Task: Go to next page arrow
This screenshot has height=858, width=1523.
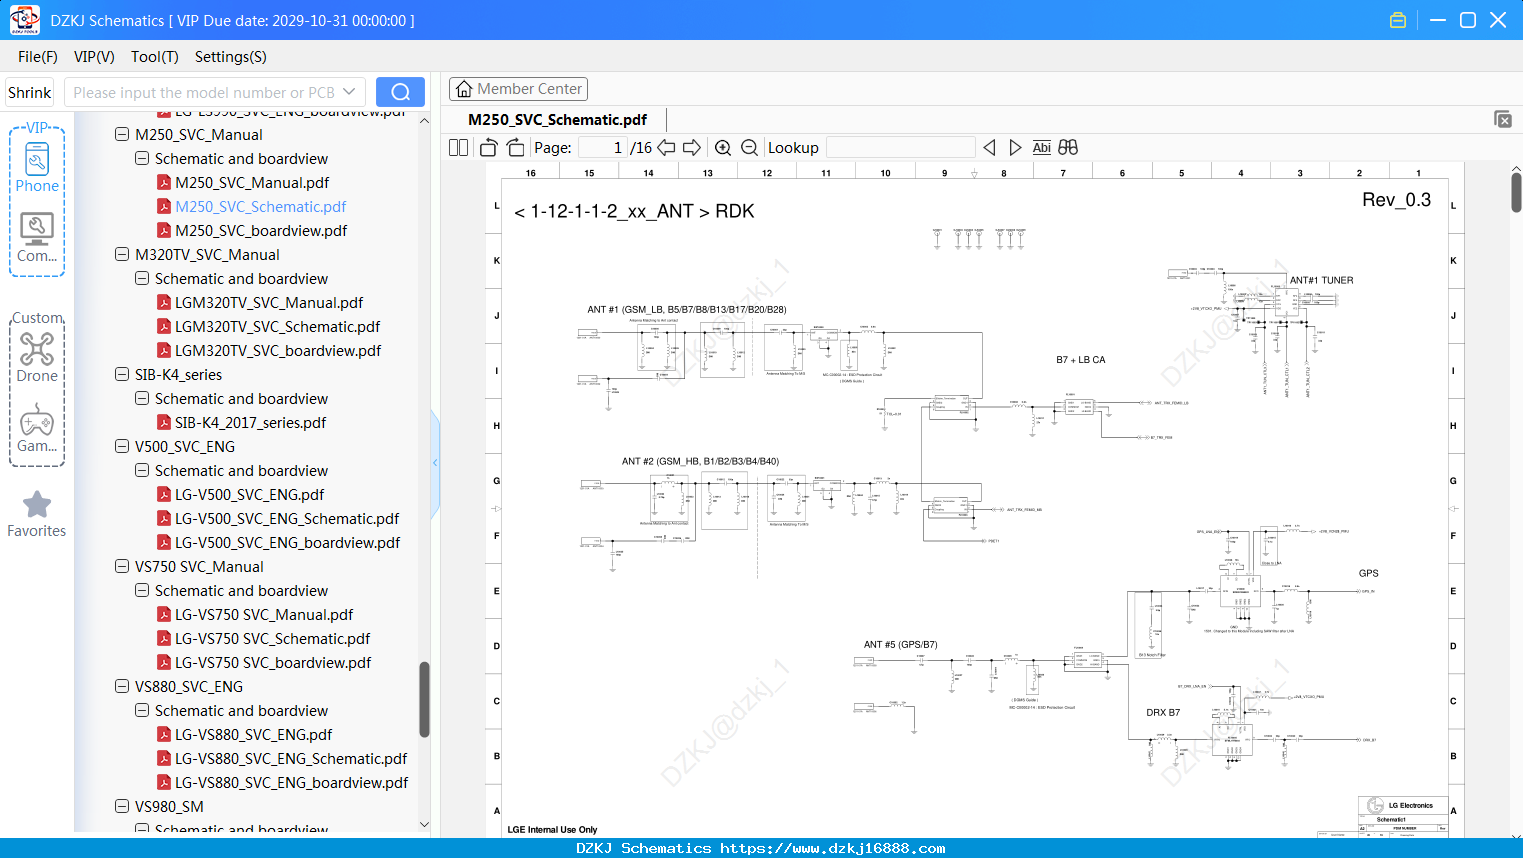Action: [x=692, y=147]
